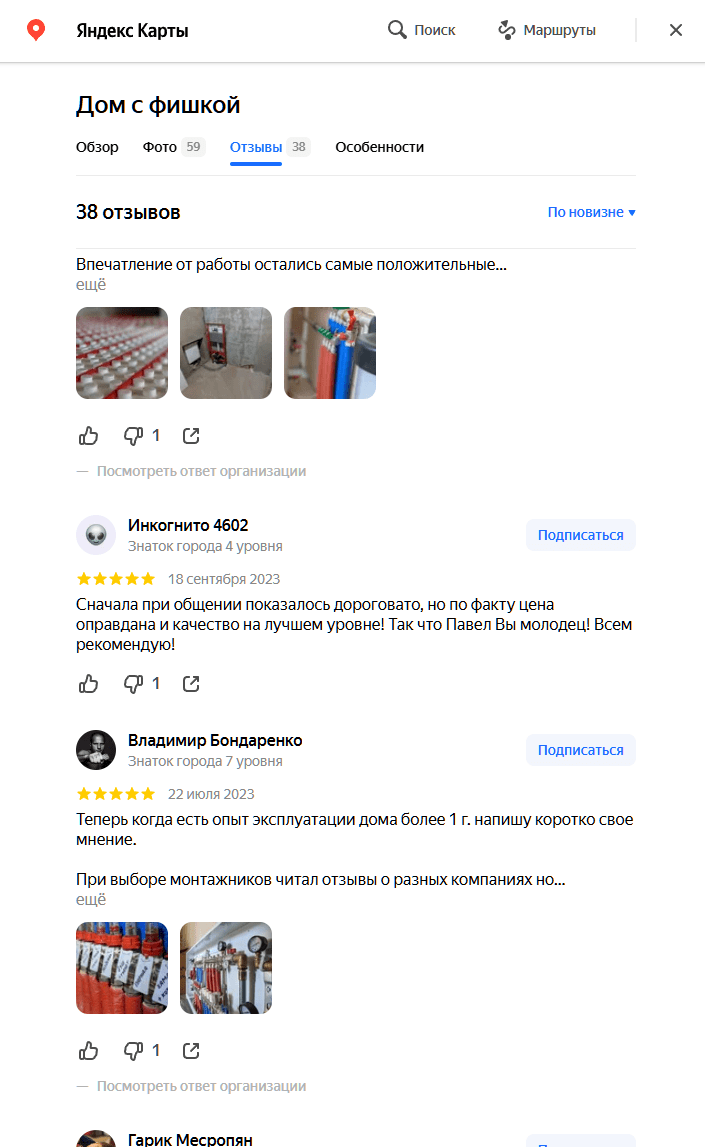Viewport: 705px width, 1147px height.
Task: Expand the first review text with ещё
Action: (x=91, y=285)
